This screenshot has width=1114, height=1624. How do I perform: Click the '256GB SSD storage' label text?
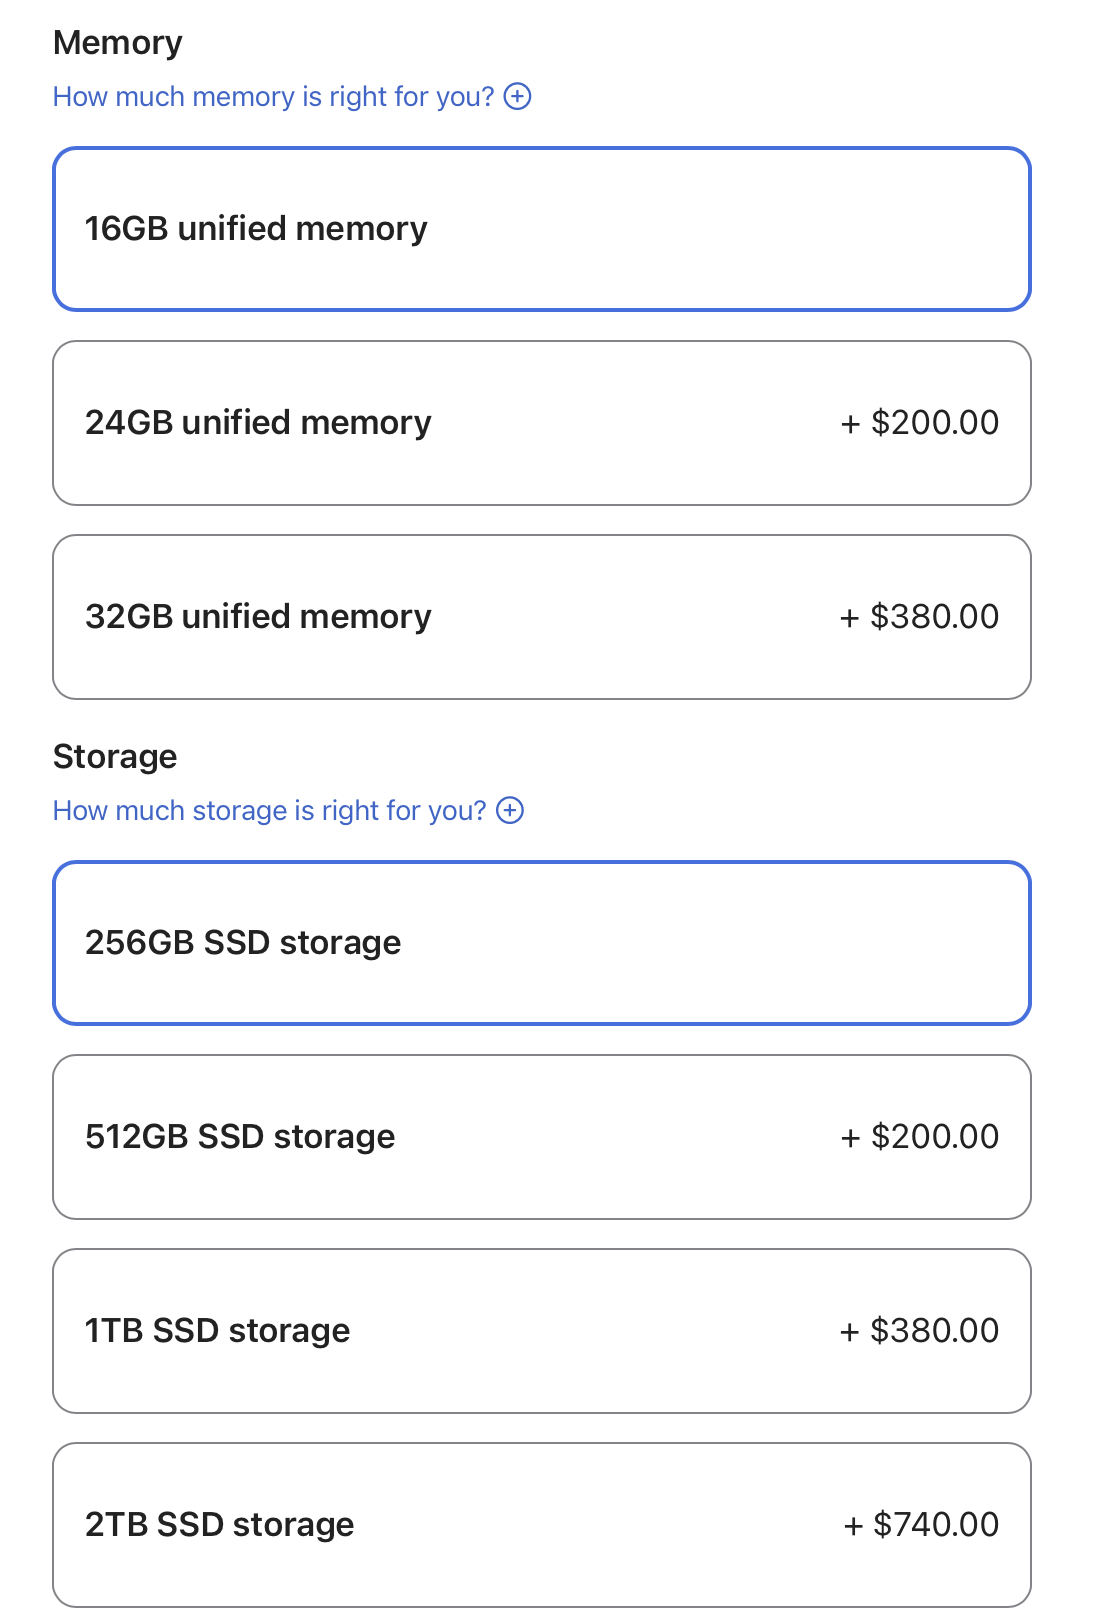243,943
